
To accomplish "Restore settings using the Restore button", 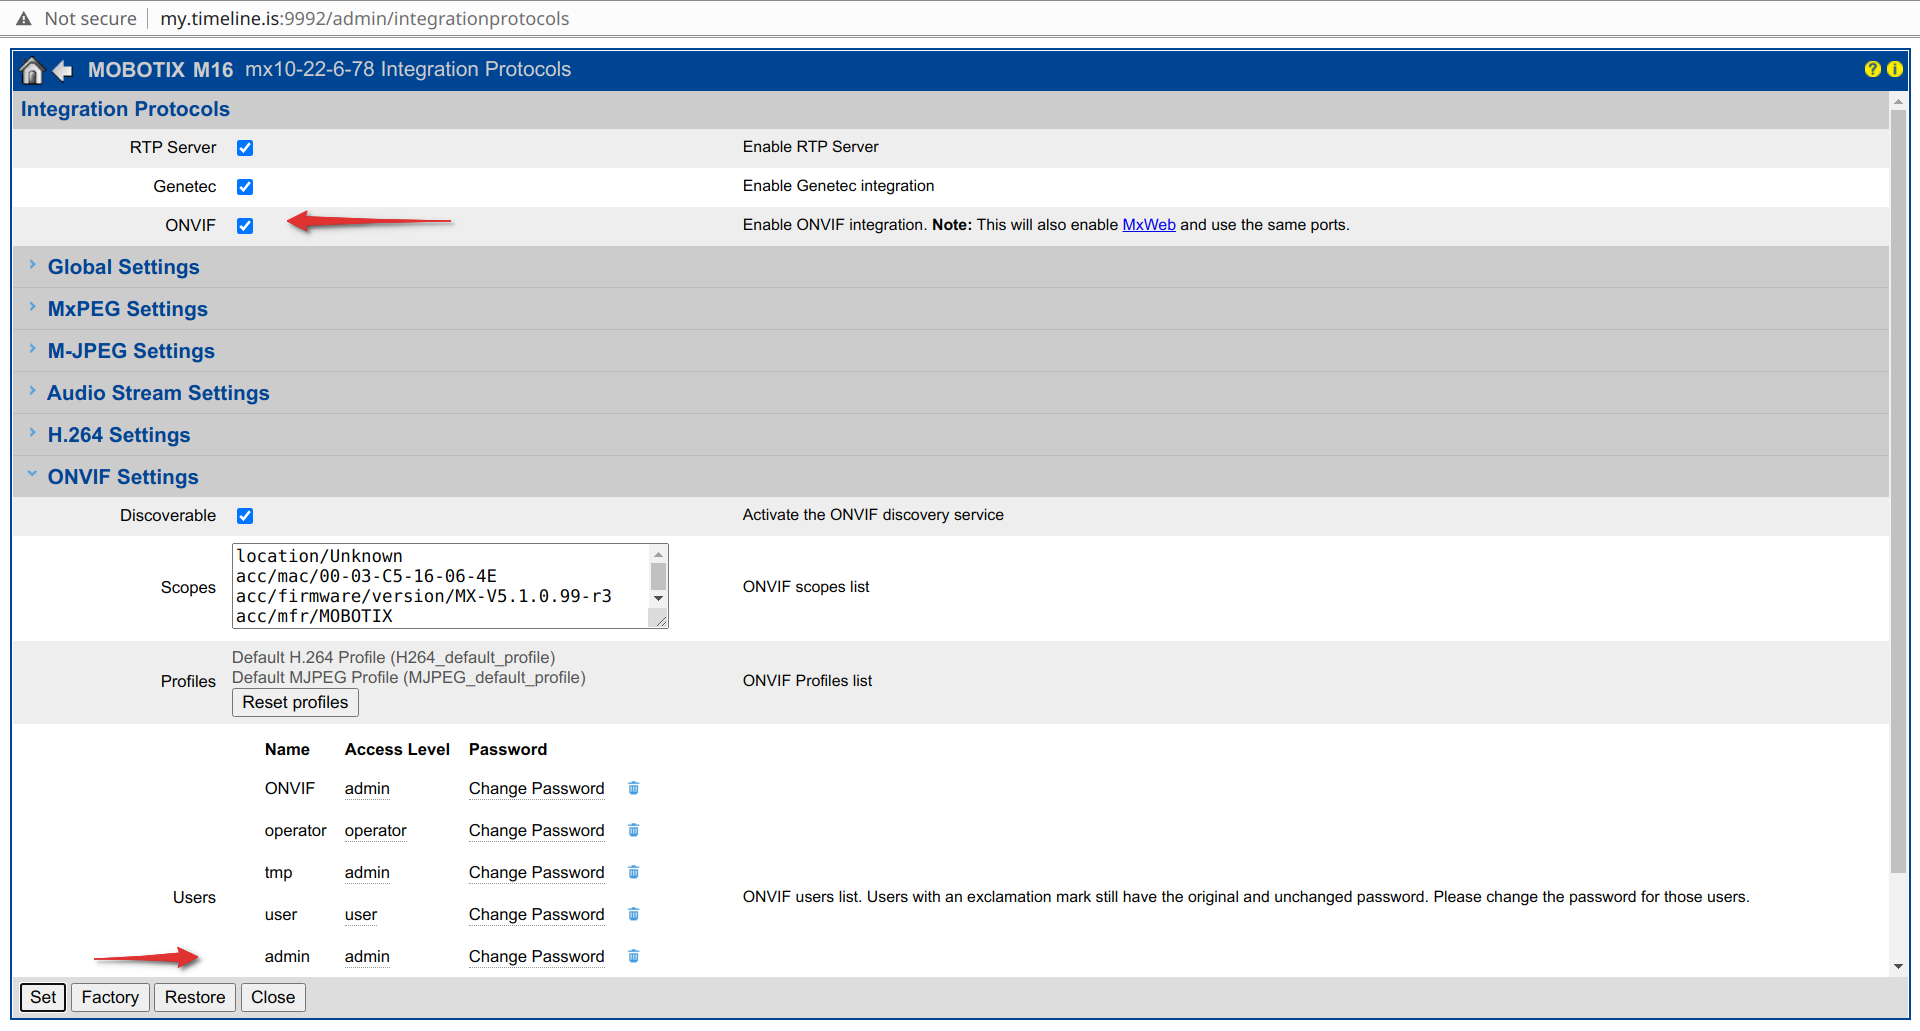I will coord(194,997).
